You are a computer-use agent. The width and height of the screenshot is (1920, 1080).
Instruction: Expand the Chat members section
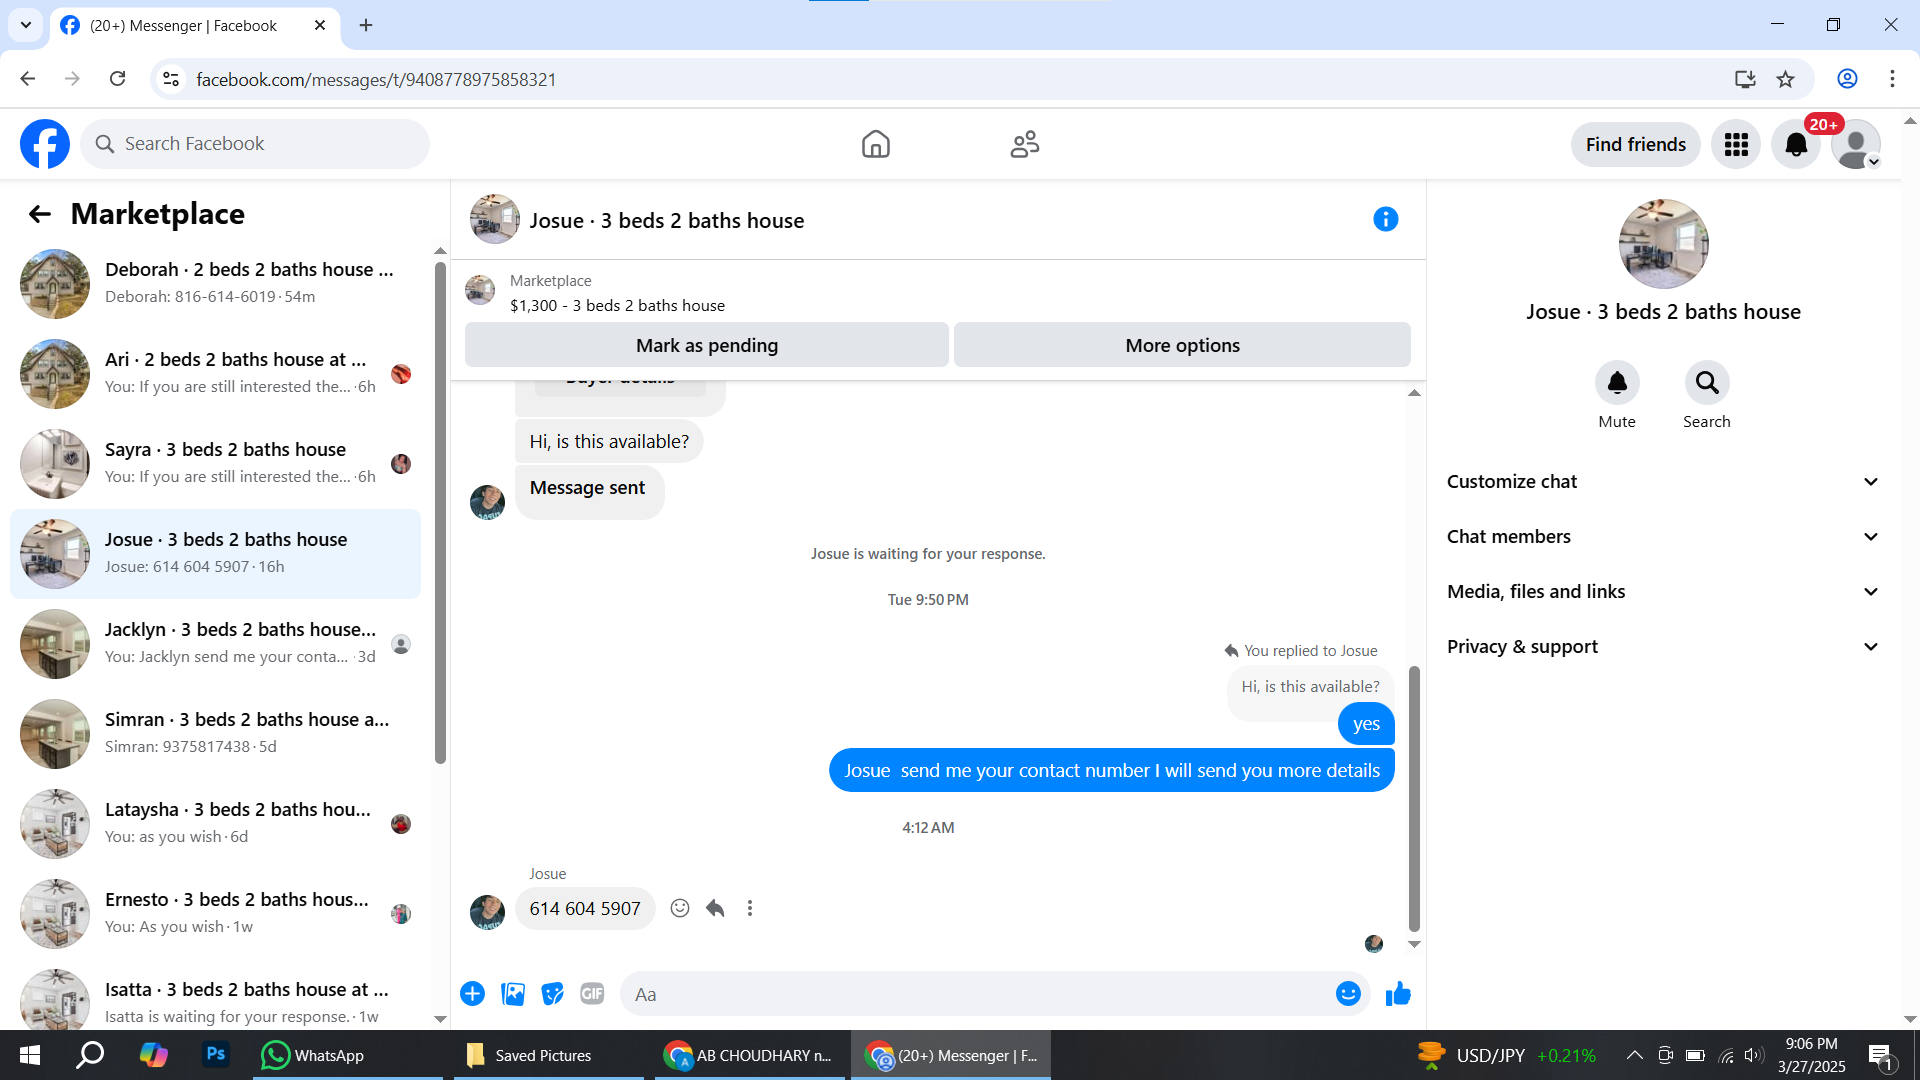[x=1663, y=537]
